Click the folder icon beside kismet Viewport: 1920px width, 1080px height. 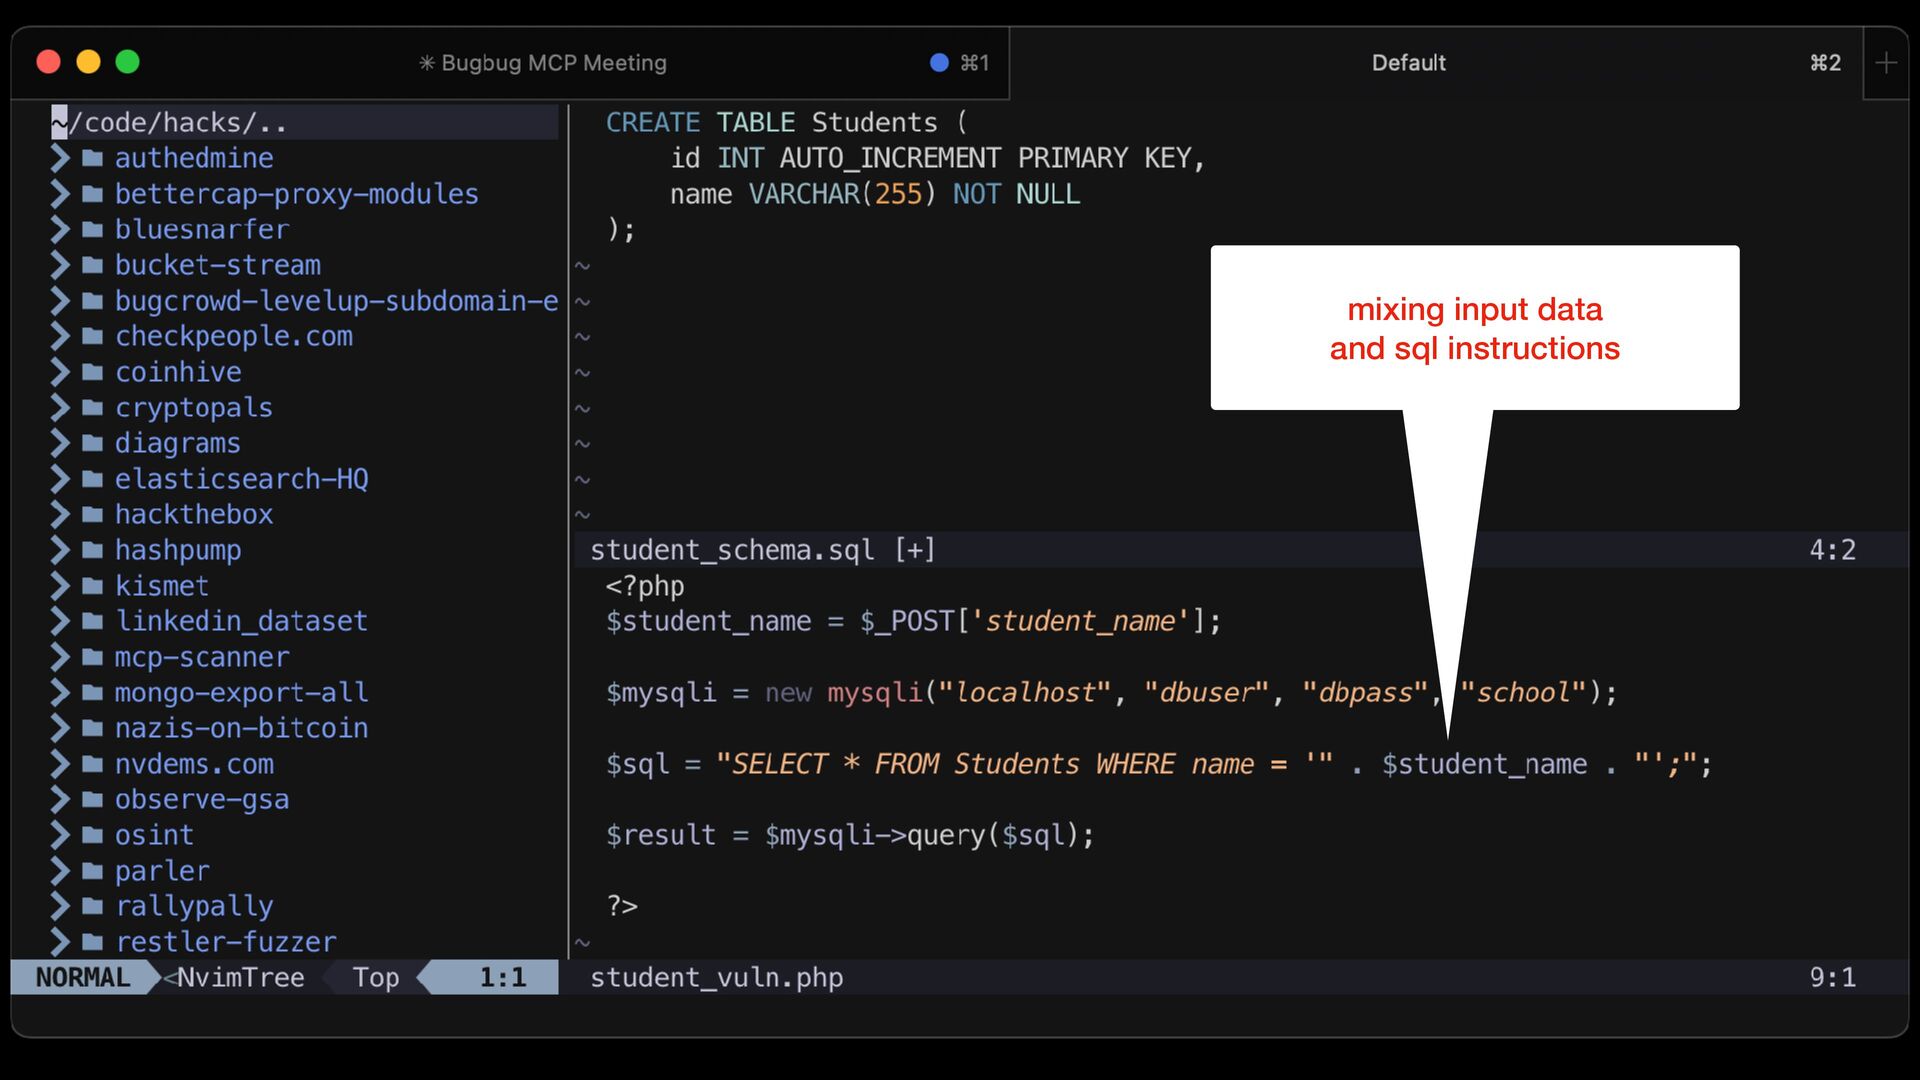93,586
